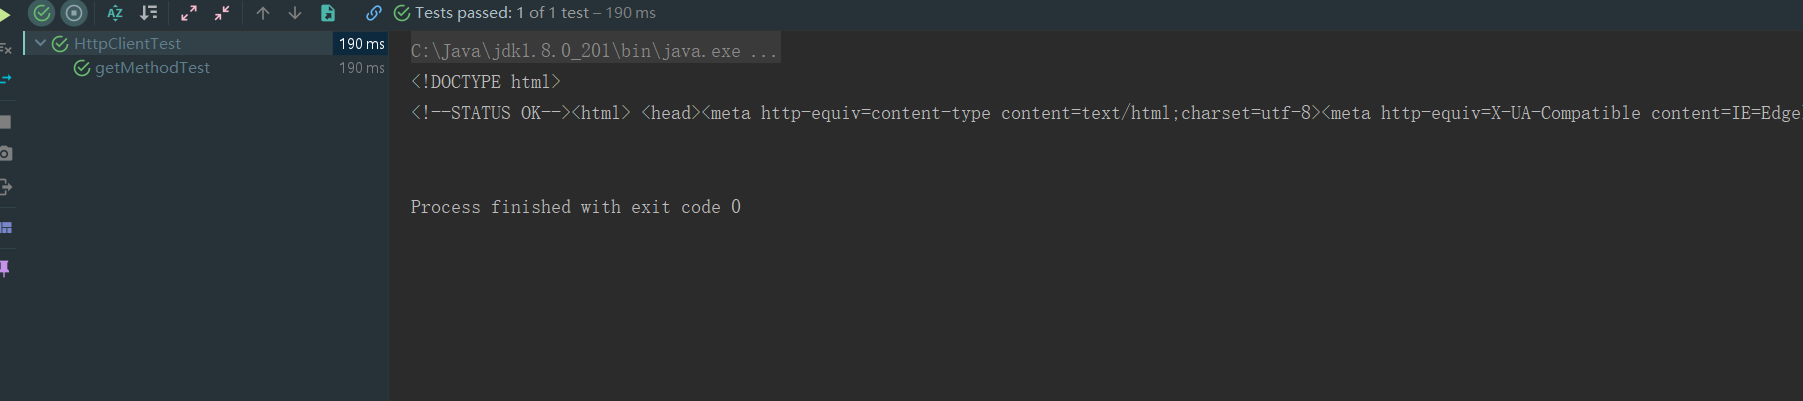
Task: Stop the process with the gray square
Action: coord(5,122)
